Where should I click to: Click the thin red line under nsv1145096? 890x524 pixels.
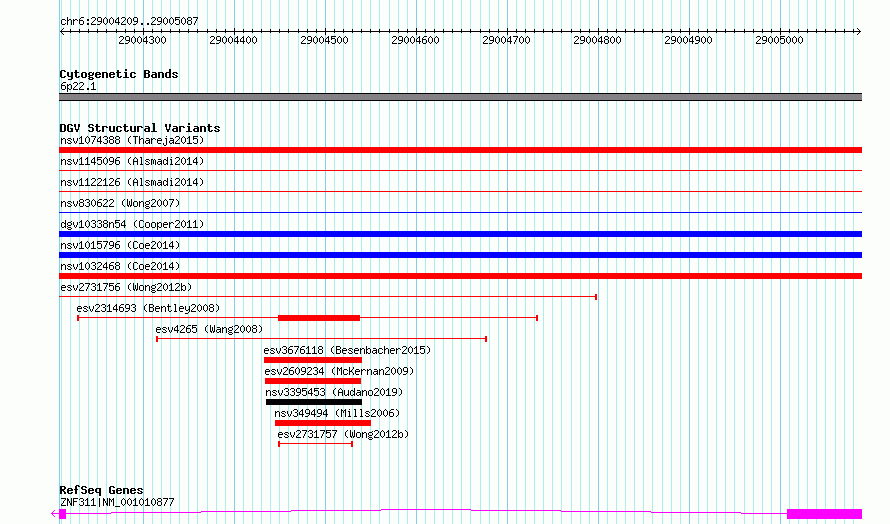[x=460, y=171]
